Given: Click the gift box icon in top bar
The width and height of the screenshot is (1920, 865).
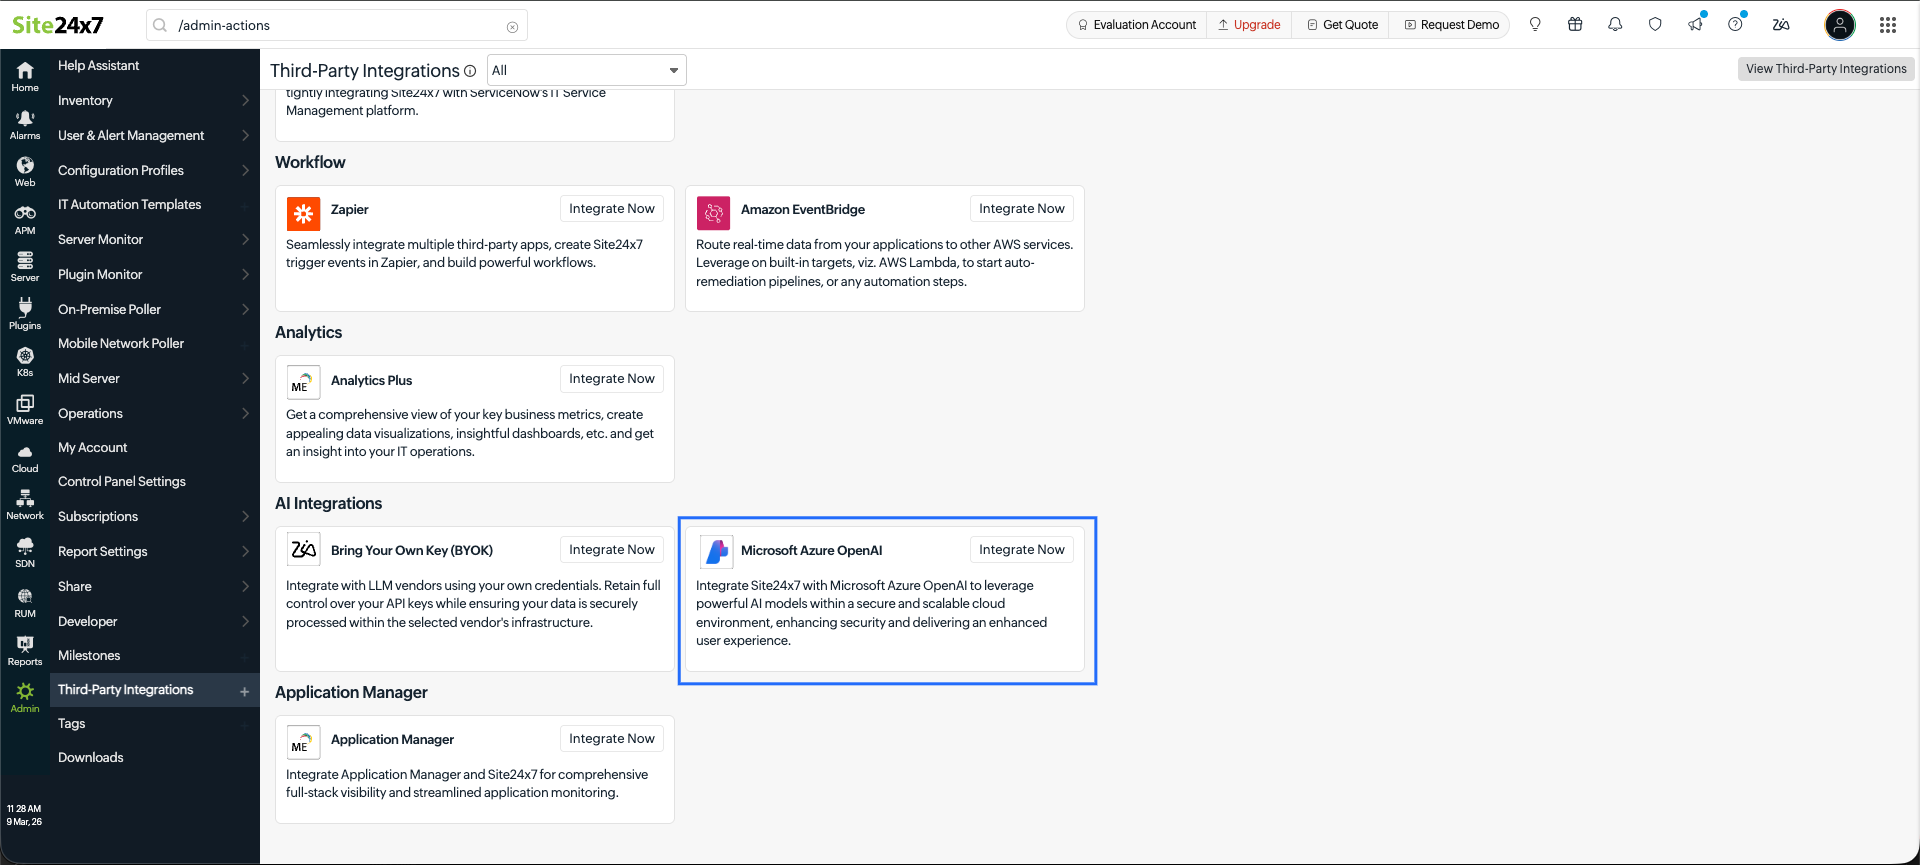Looking at the screenshot, I should pyautogui.click(x=1575, y=24).
